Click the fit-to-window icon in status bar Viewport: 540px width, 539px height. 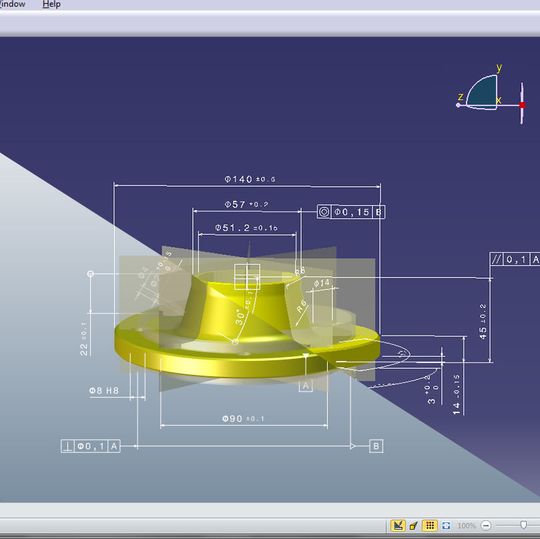pyautogui.click(x=446, y=525)
